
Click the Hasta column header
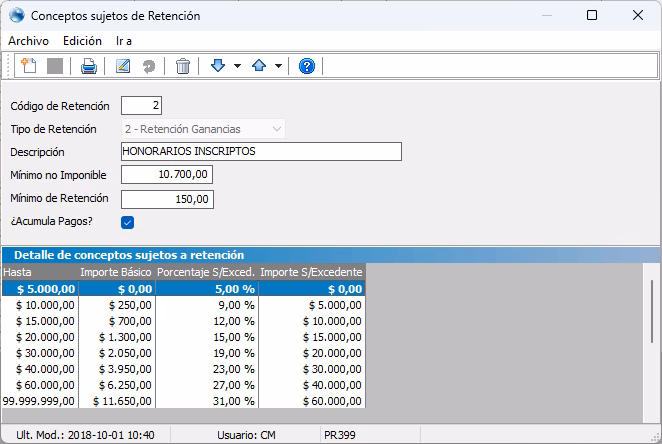point(40,272)
